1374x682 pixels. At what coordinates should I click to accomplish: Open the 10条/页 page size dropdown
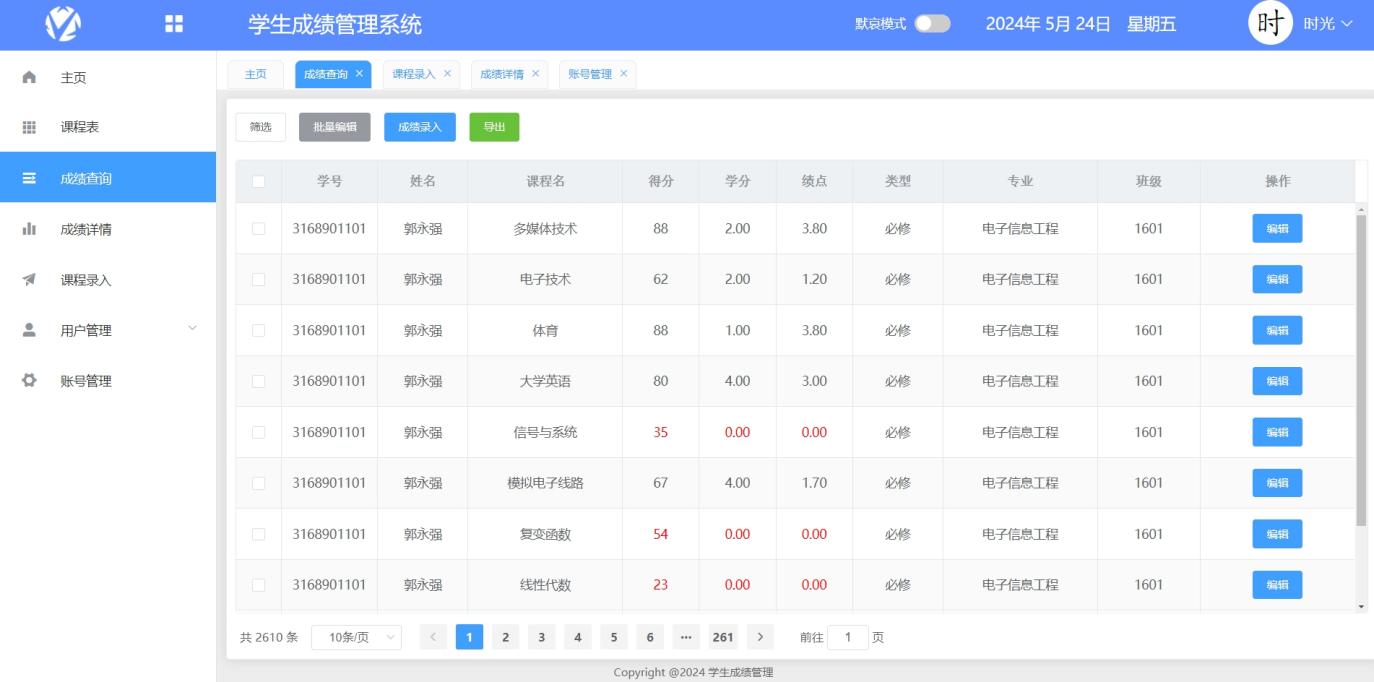point(355,637)
